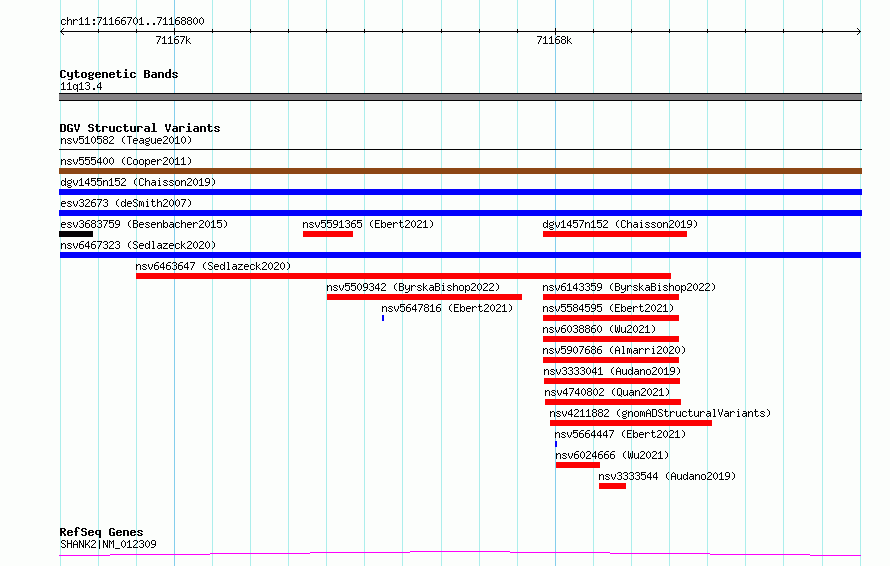Image resolution: width=890 pixels, height=566 pixels.
Task: Click the chr11:71166701..71168800 region label
Action: 132,21
